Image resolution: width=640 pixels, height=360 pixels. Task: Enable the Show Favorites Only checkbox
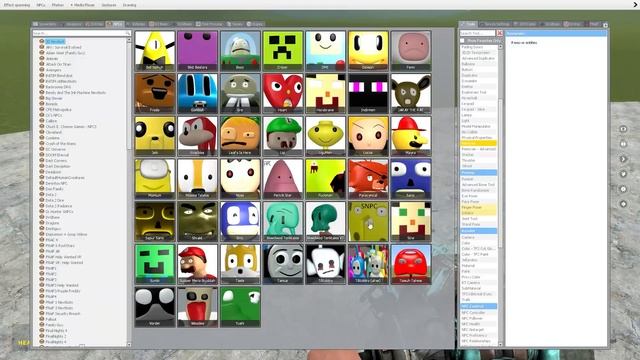coord(462,41)
